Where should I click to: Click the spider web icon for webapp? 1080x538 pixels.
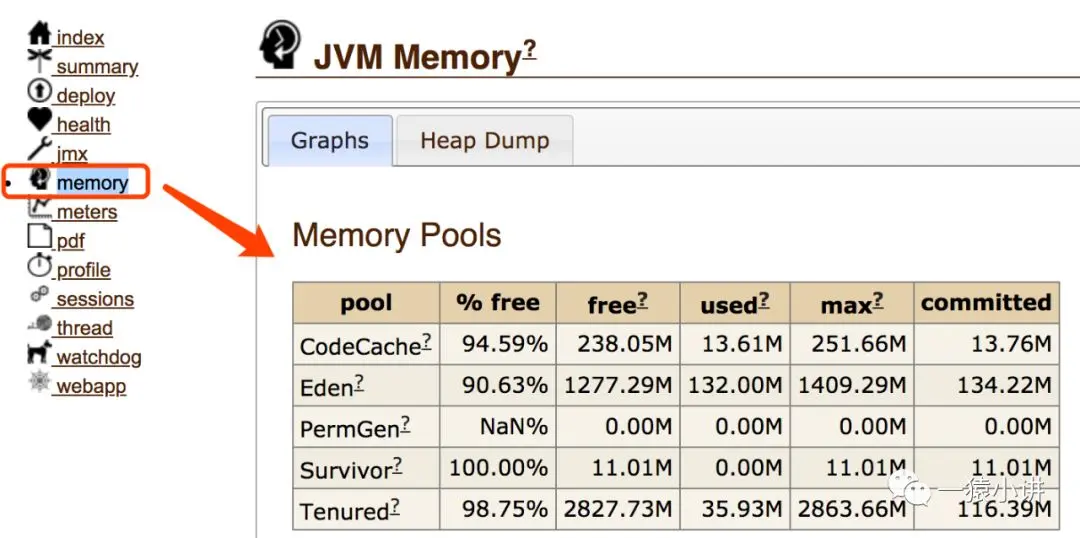[40, 381]
